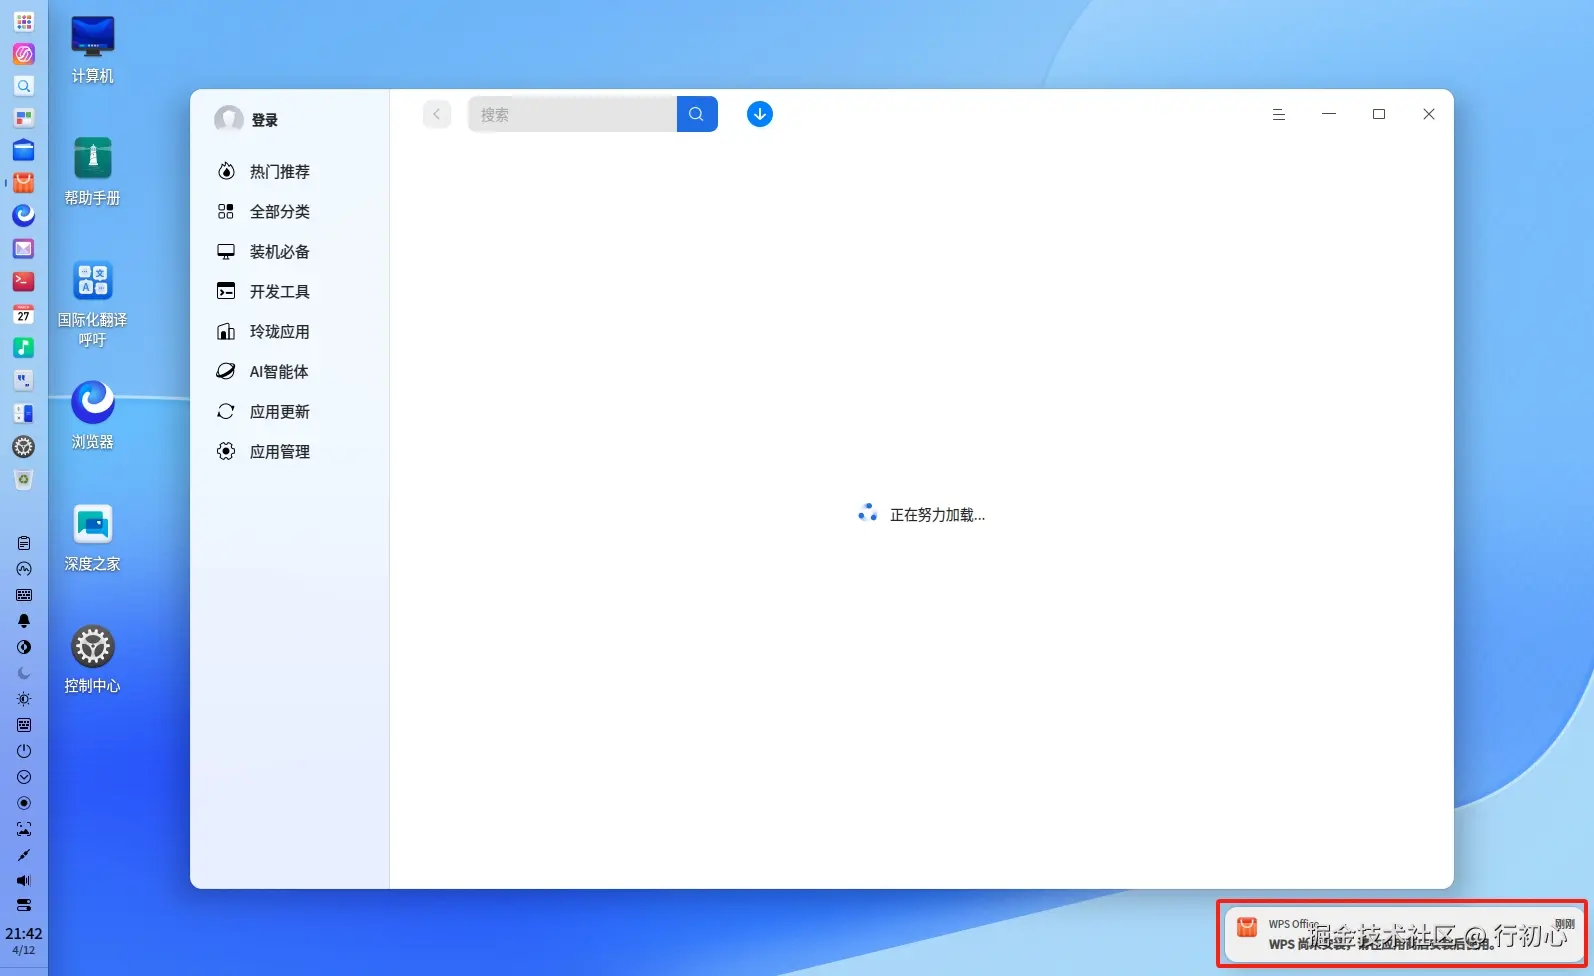Open the multitasking view dock icon
Screen dimensions: 1594x976
tap(24, 118)
